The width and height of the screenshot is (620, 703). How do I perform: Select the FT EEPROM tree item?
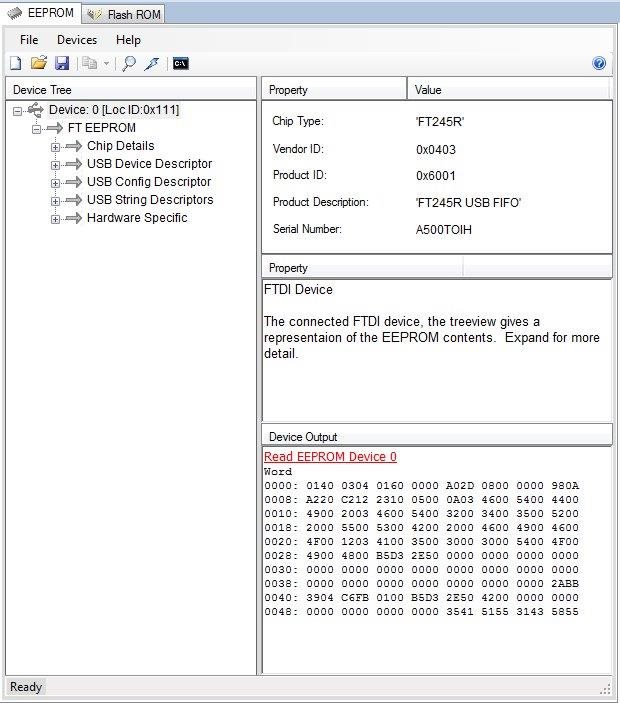[x=102, y=128]
